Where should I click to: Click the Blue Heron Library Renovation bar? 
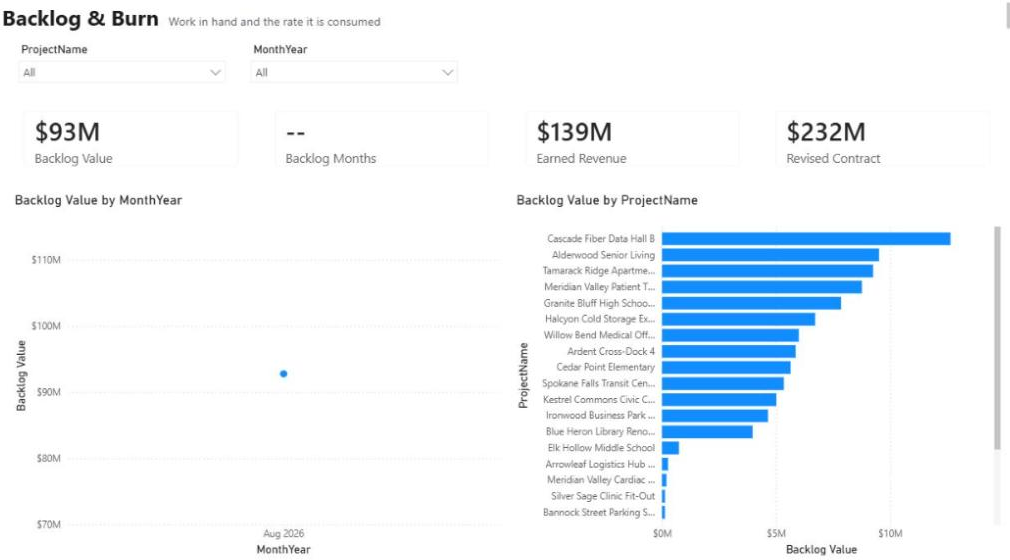tap(707, 432)
